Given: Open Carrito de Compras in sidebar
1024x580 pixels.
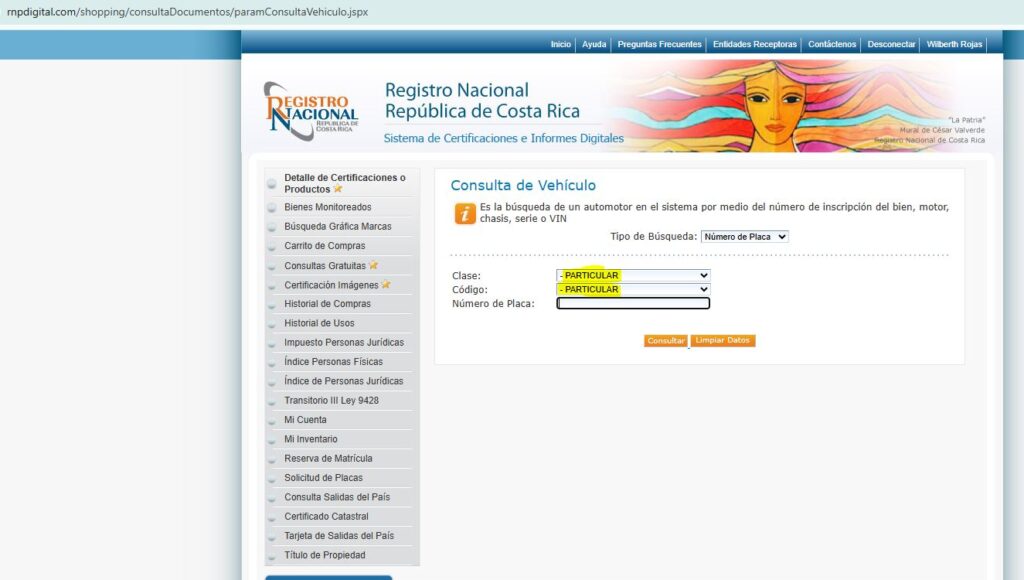Looking at the screenshot, I should [x=324, y=246].
